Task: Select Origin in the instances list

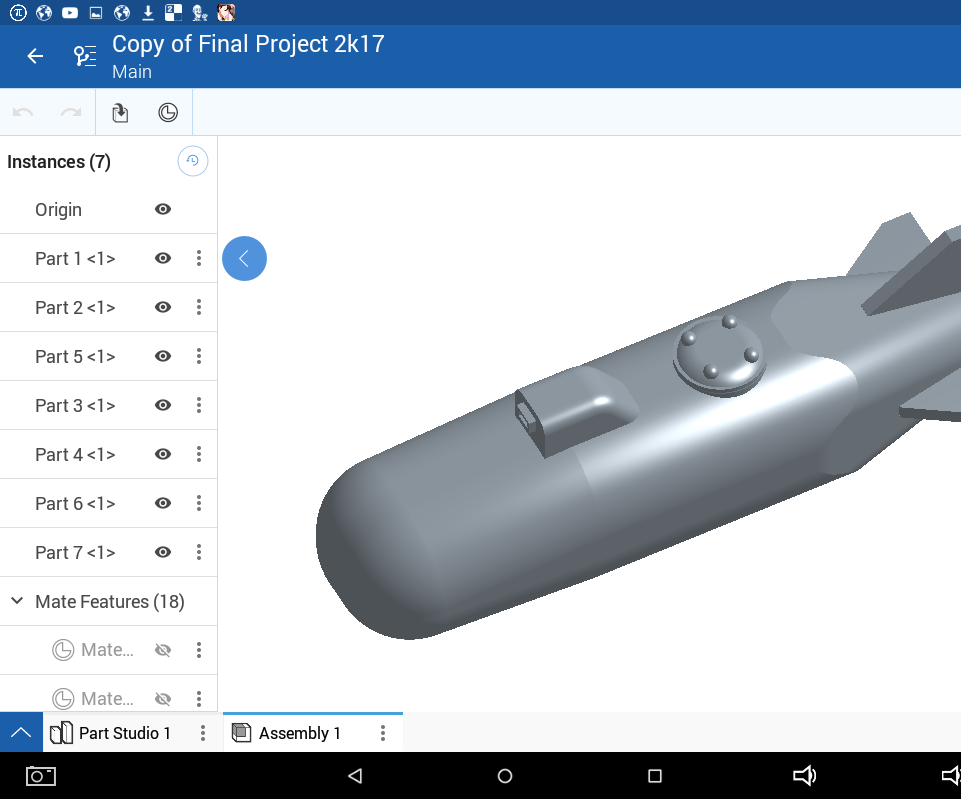Action: 58,209
